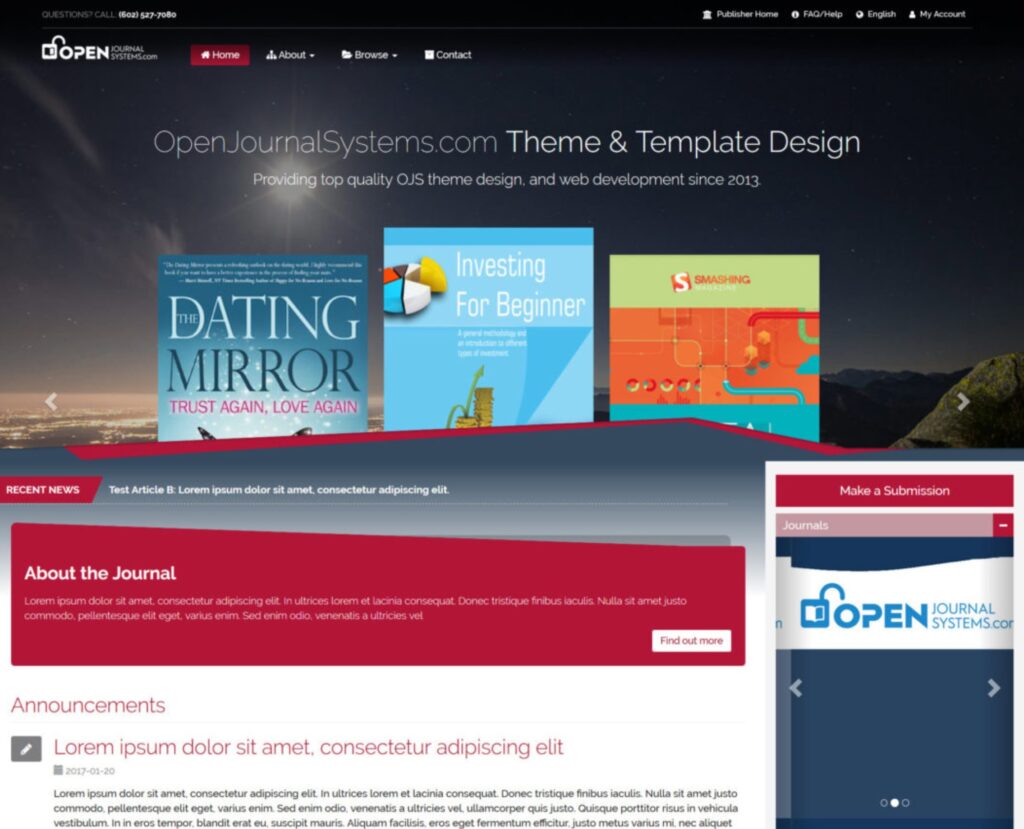Open the English language selector
This screenshot has height=829, width=1024.
click(876, 15)
